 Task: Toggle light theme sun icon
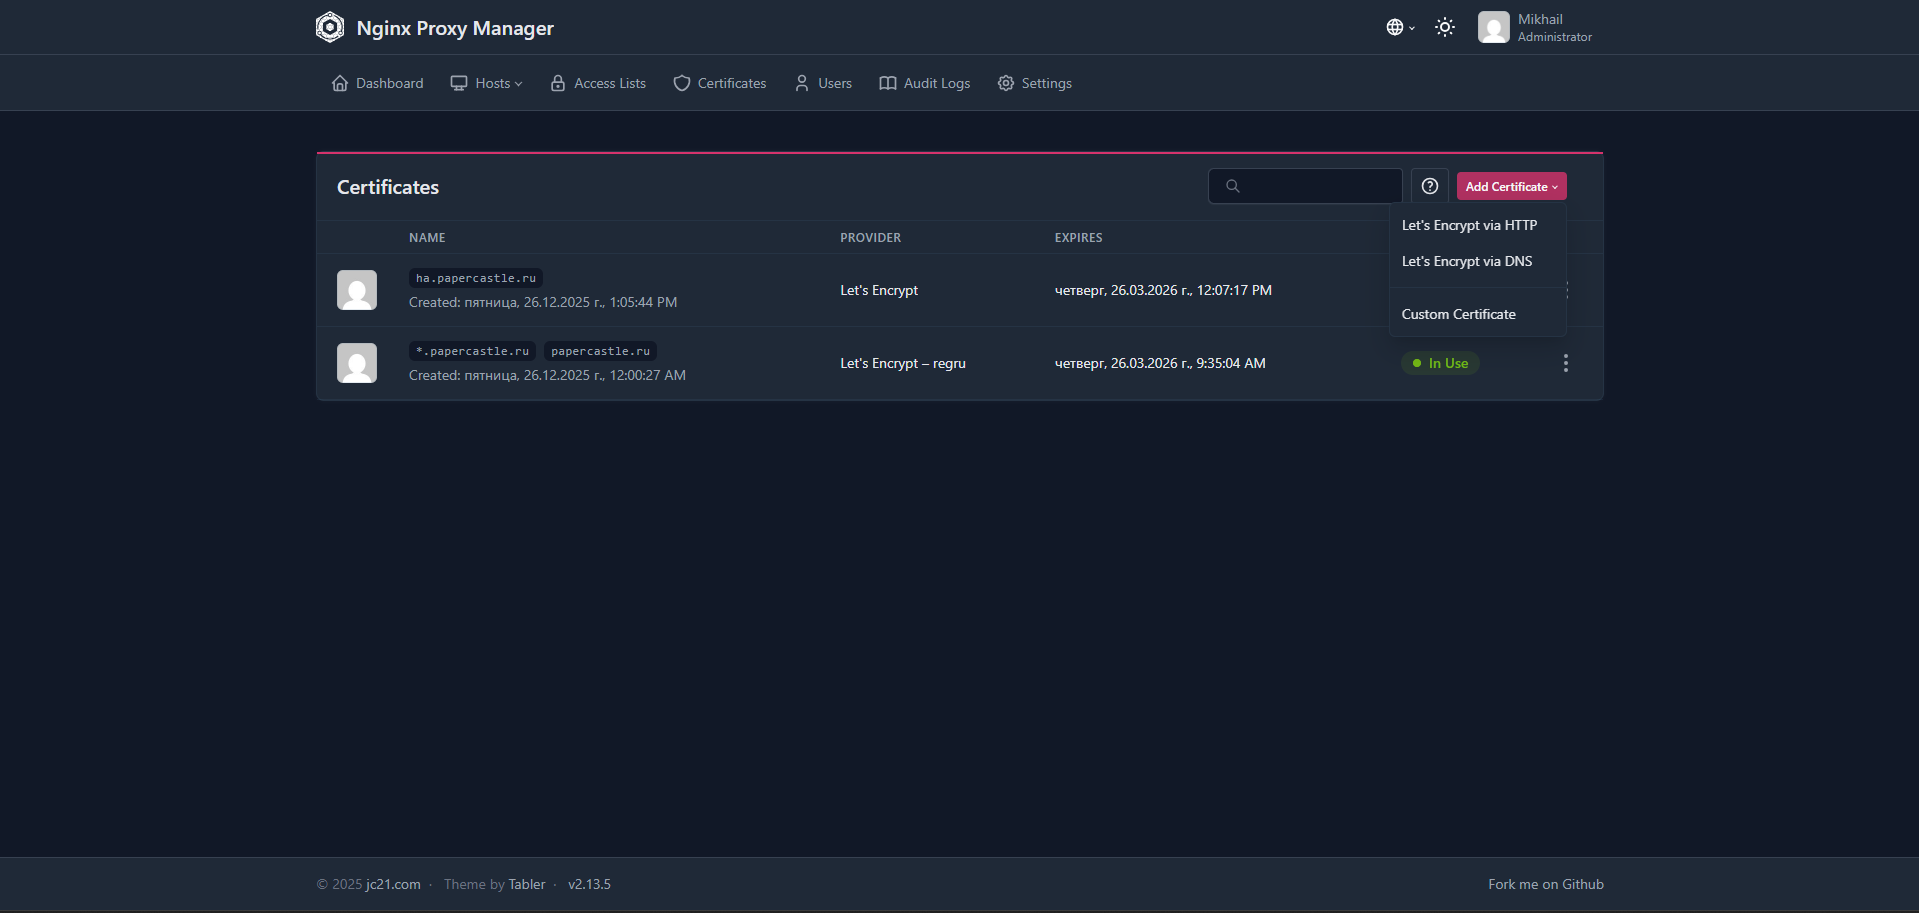(x=1445, y=27)
